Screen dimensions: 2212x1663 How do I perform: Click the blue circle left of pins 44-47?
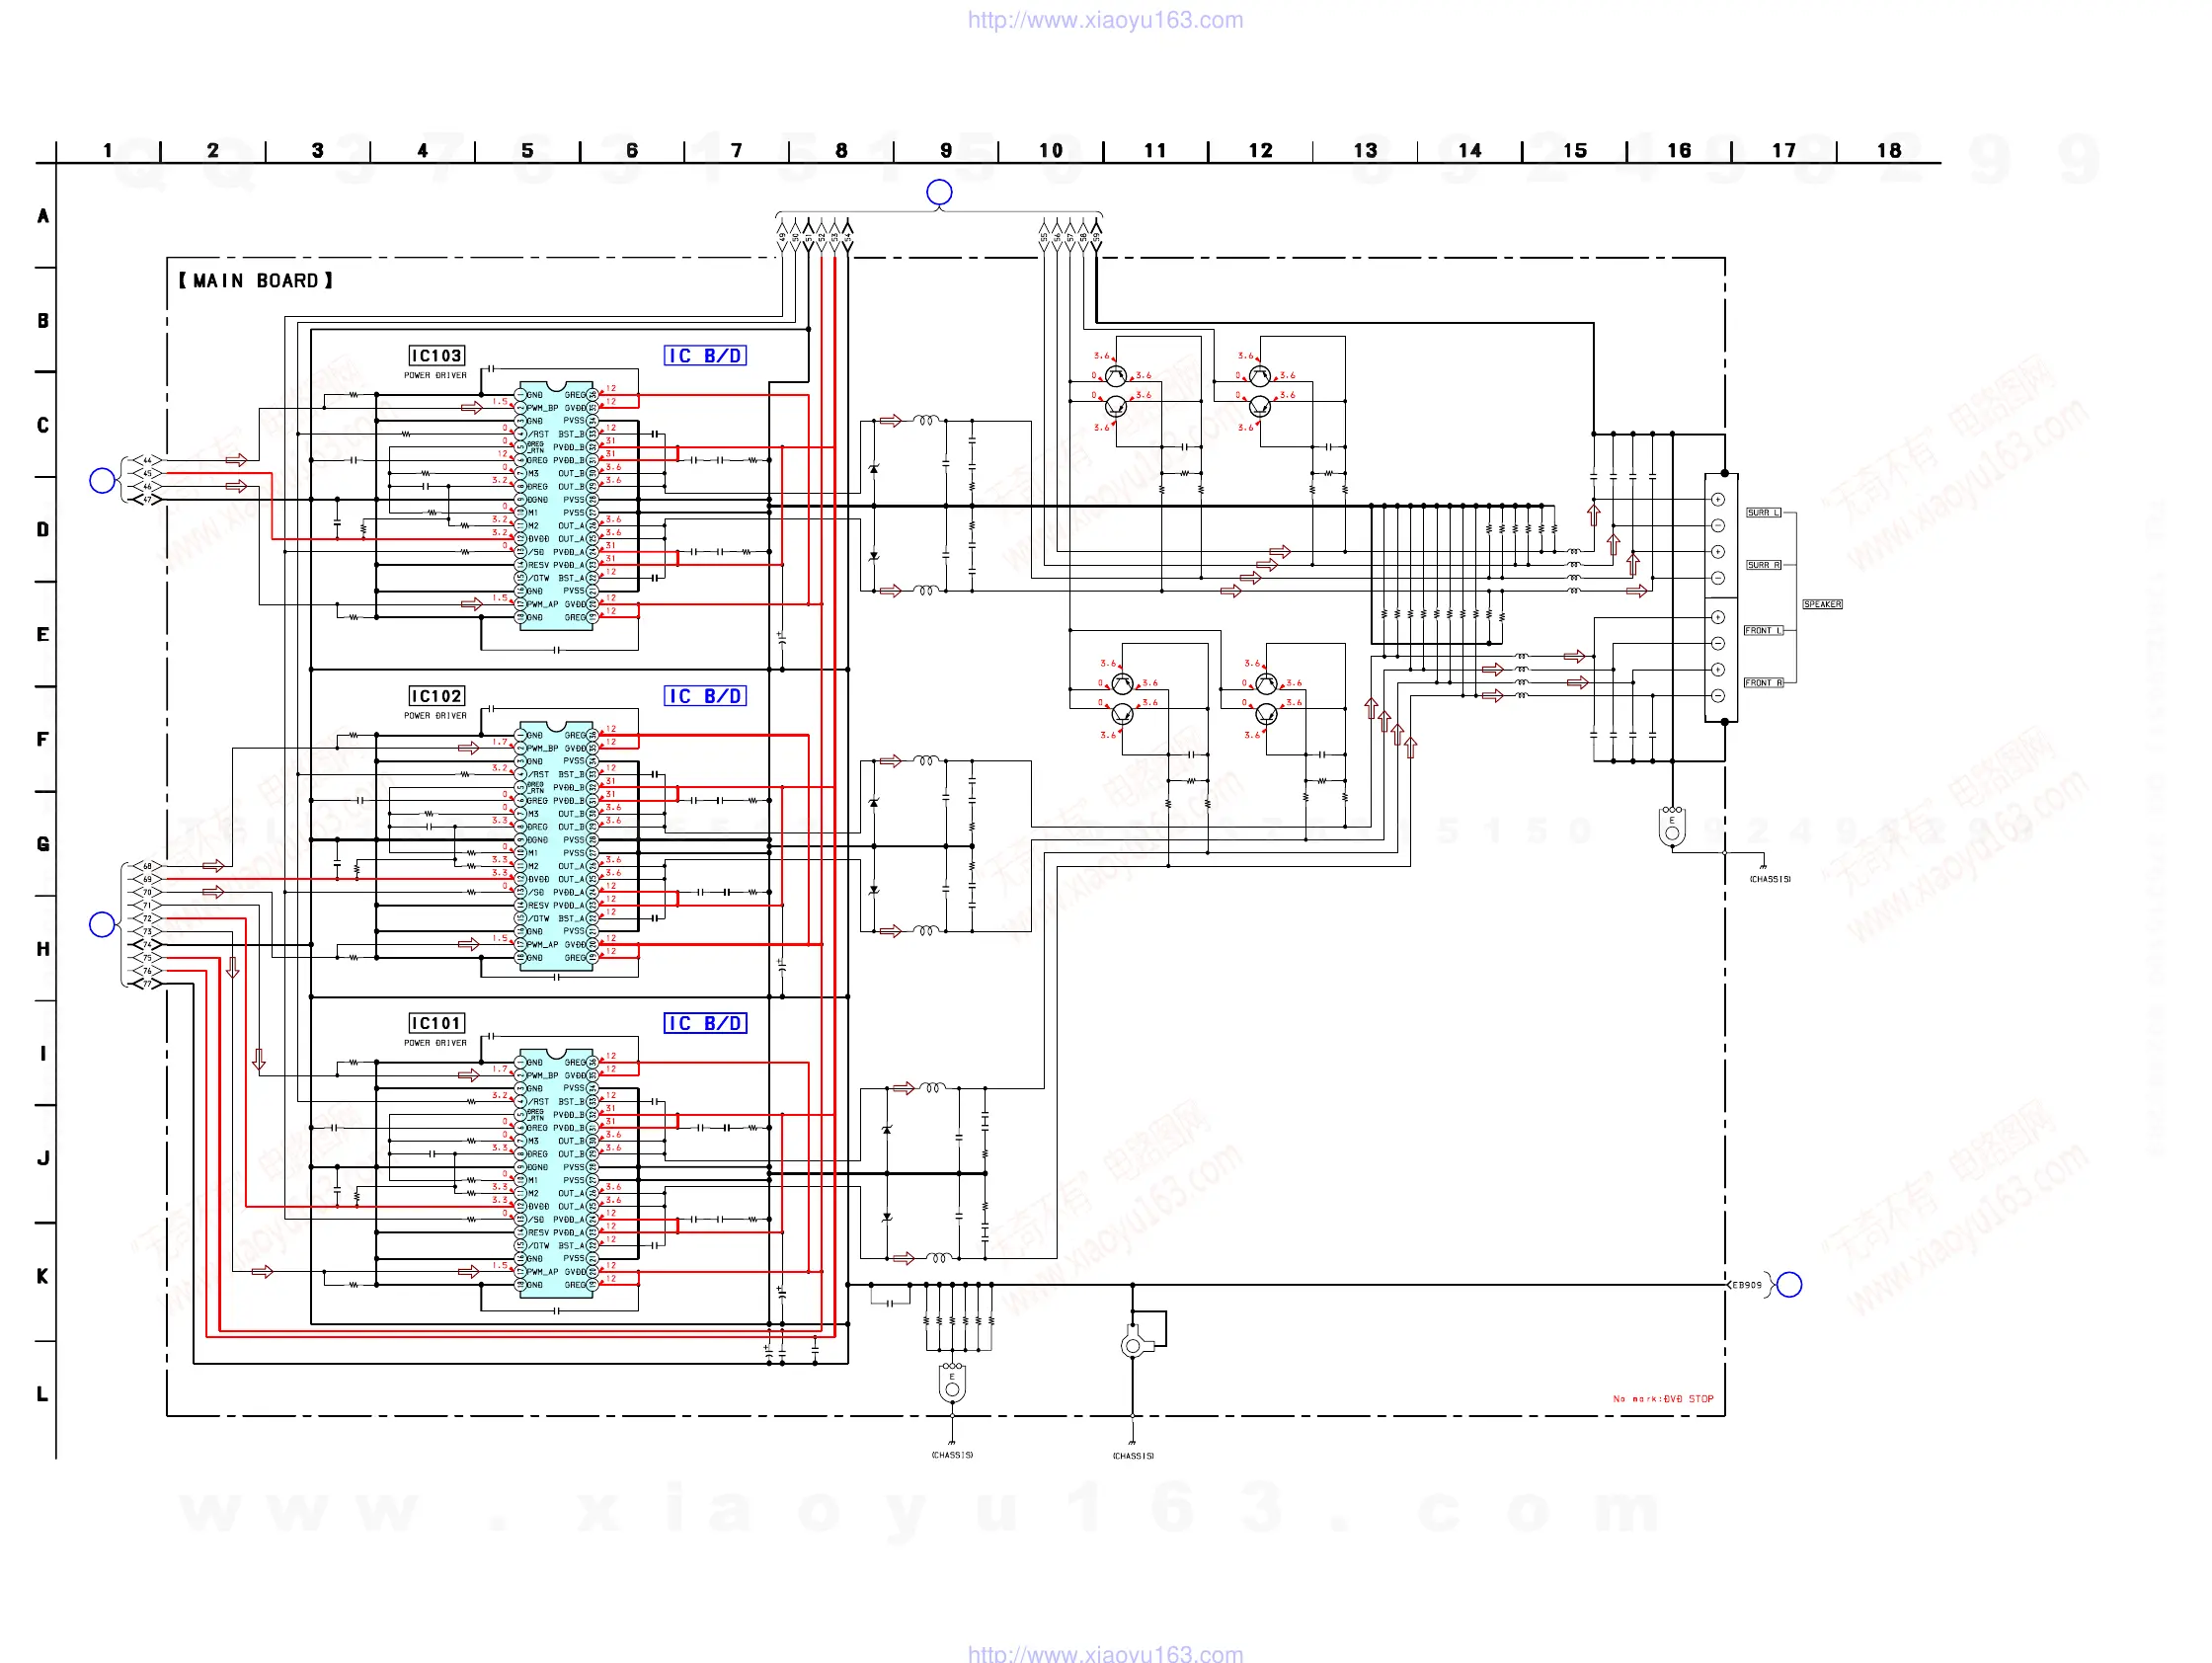102,481
